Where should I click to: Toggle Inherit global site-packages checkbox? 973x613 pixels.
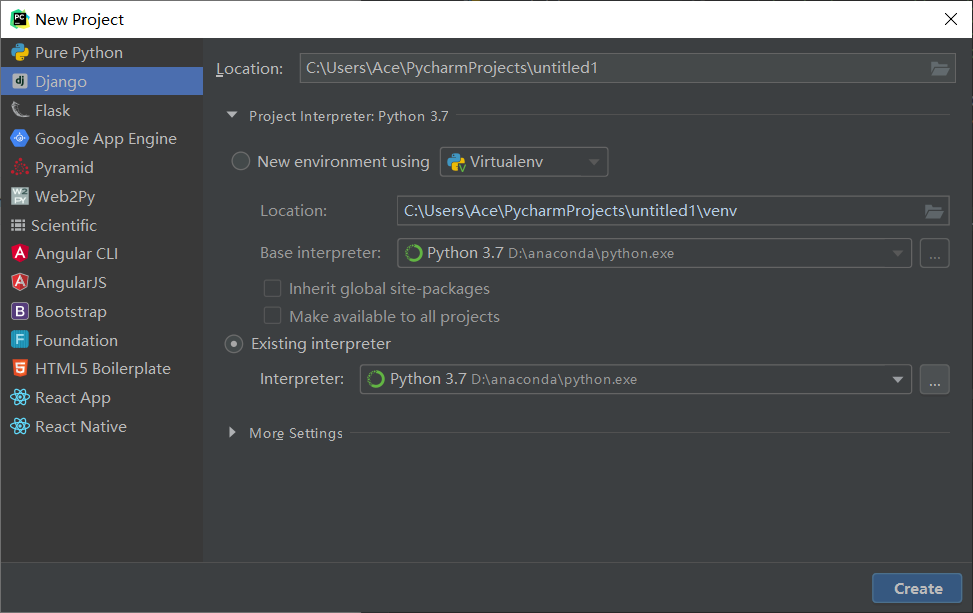[272, 289]
